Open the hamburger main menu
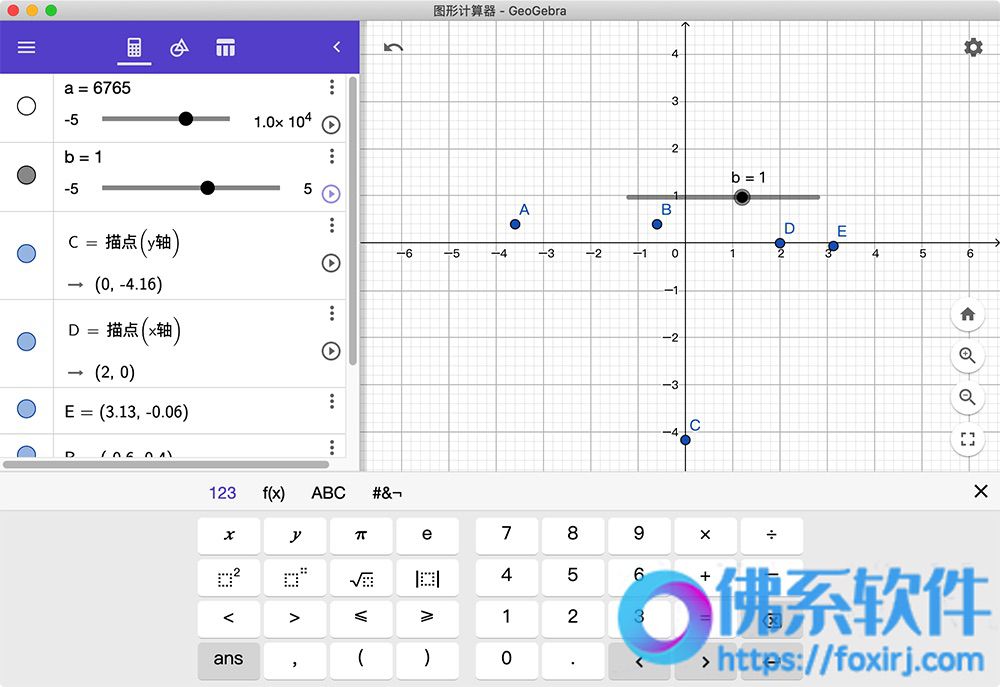The image size is (1000, 687). pos(26,47)
